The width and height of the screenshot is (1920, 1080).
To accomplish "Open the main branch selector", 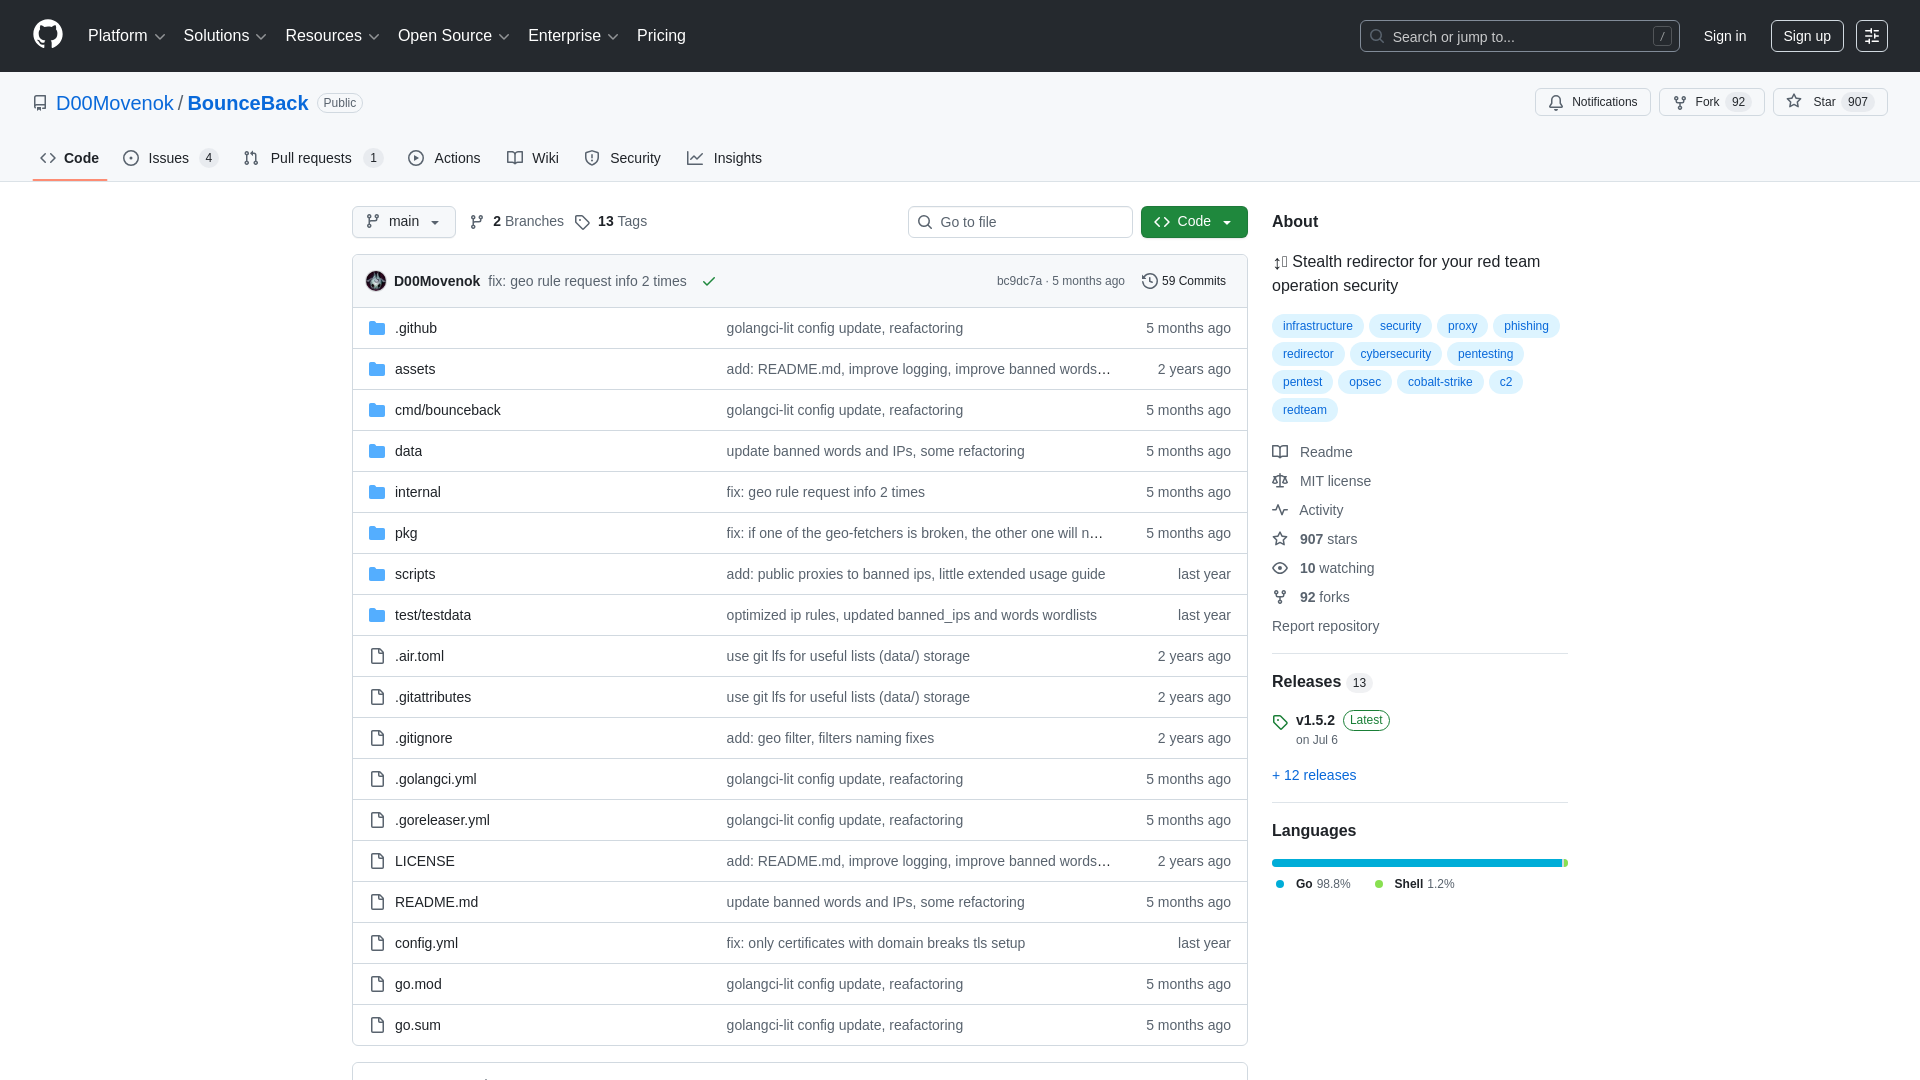I will click(x=403, y=221).
